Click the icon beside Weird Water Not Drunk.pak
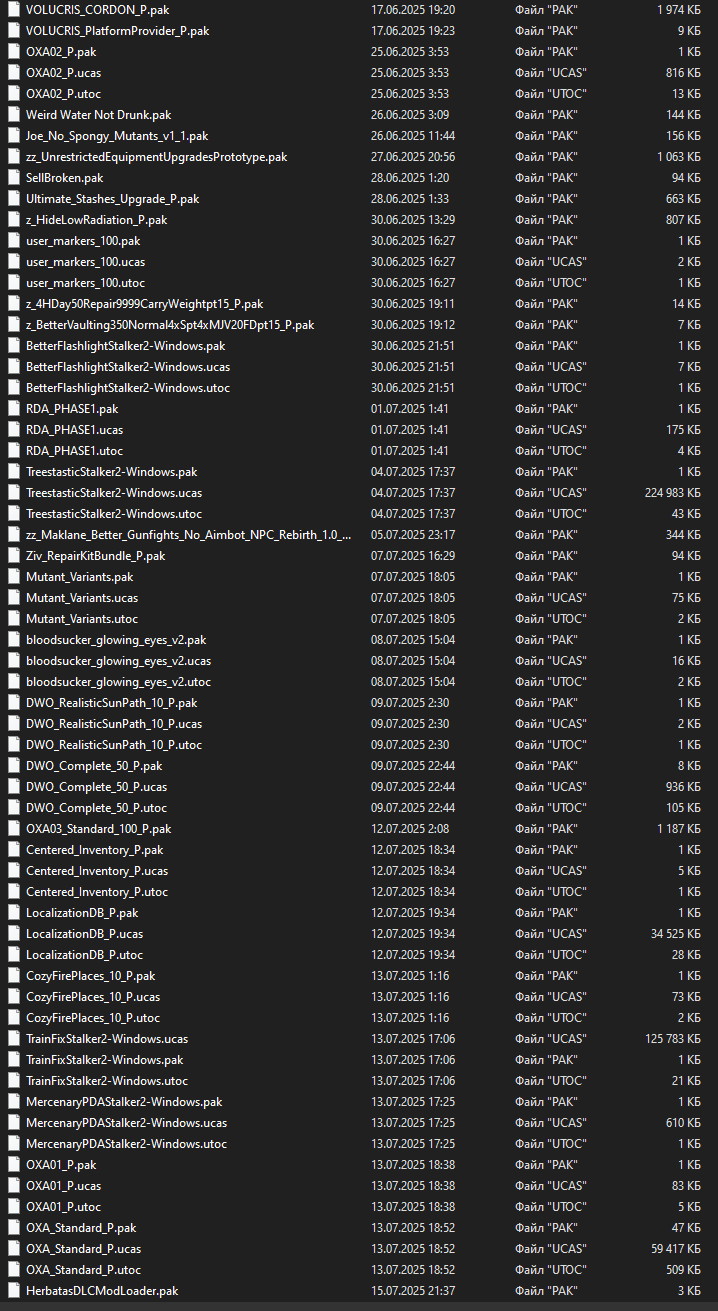Screen dimensions: 718x1311 (13, 115)
